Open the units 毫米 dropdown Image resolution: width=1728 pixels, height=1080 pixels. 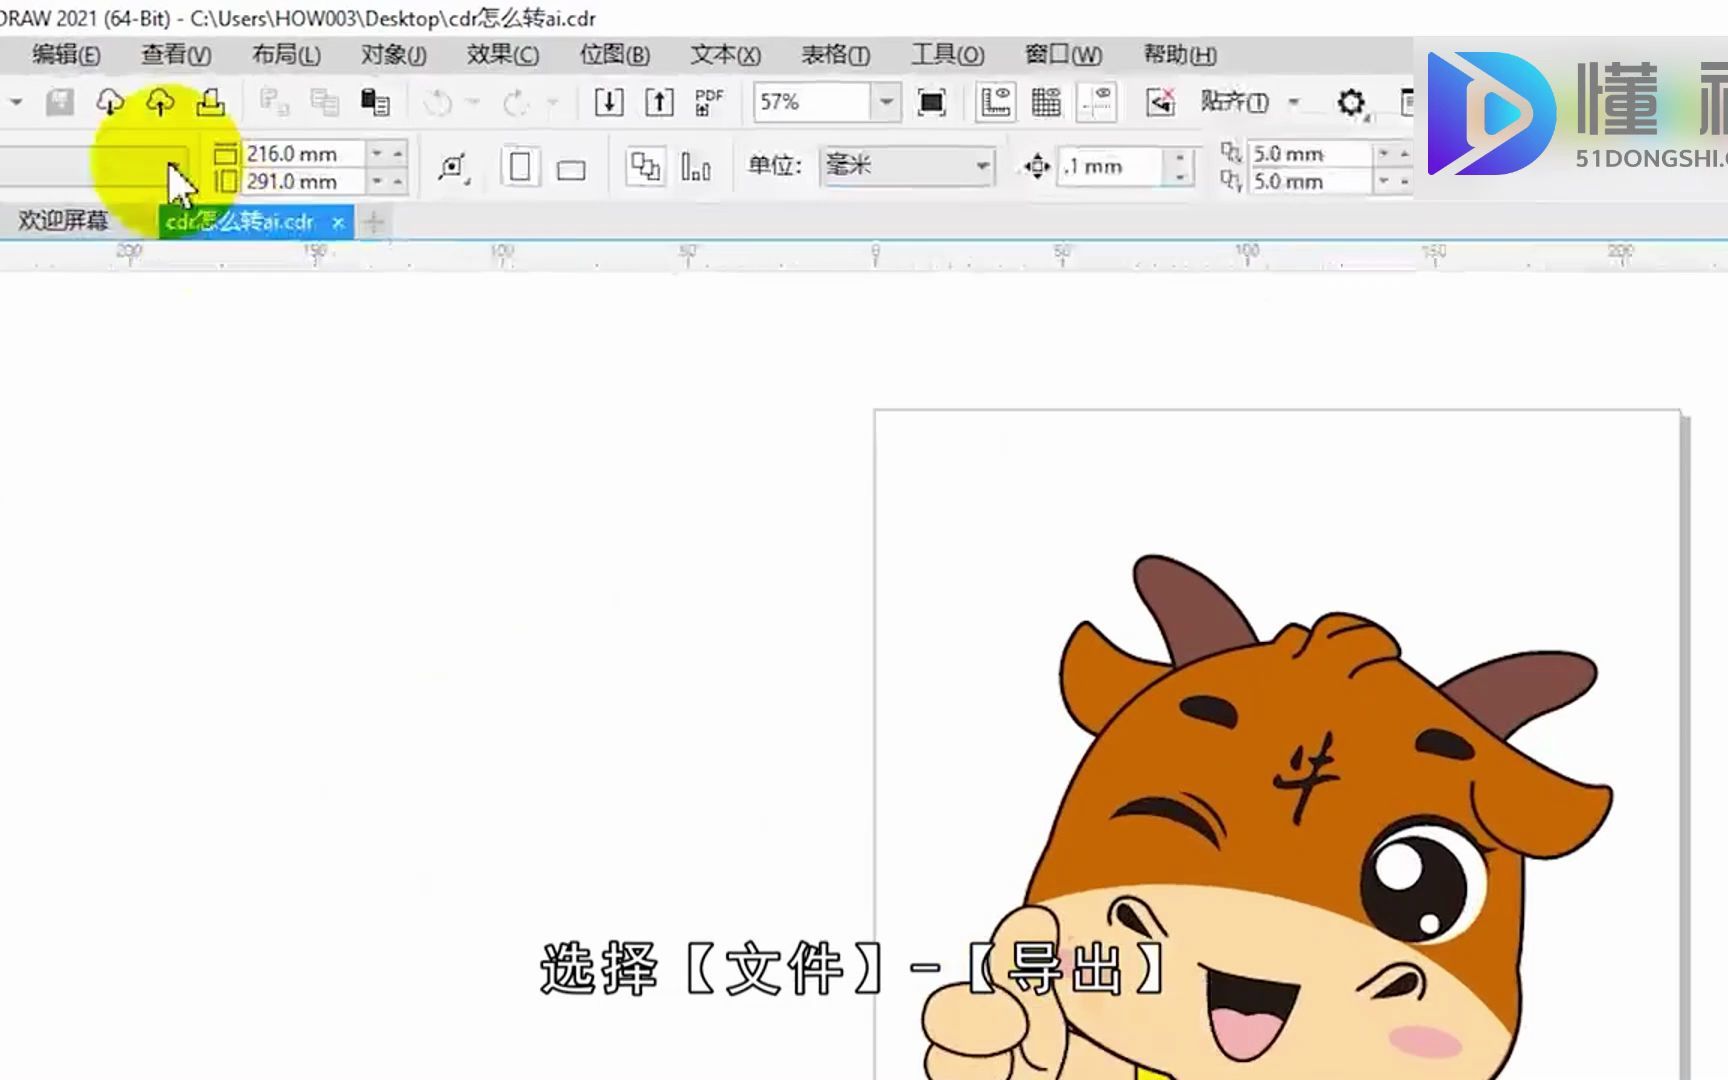tap(906, 166)
